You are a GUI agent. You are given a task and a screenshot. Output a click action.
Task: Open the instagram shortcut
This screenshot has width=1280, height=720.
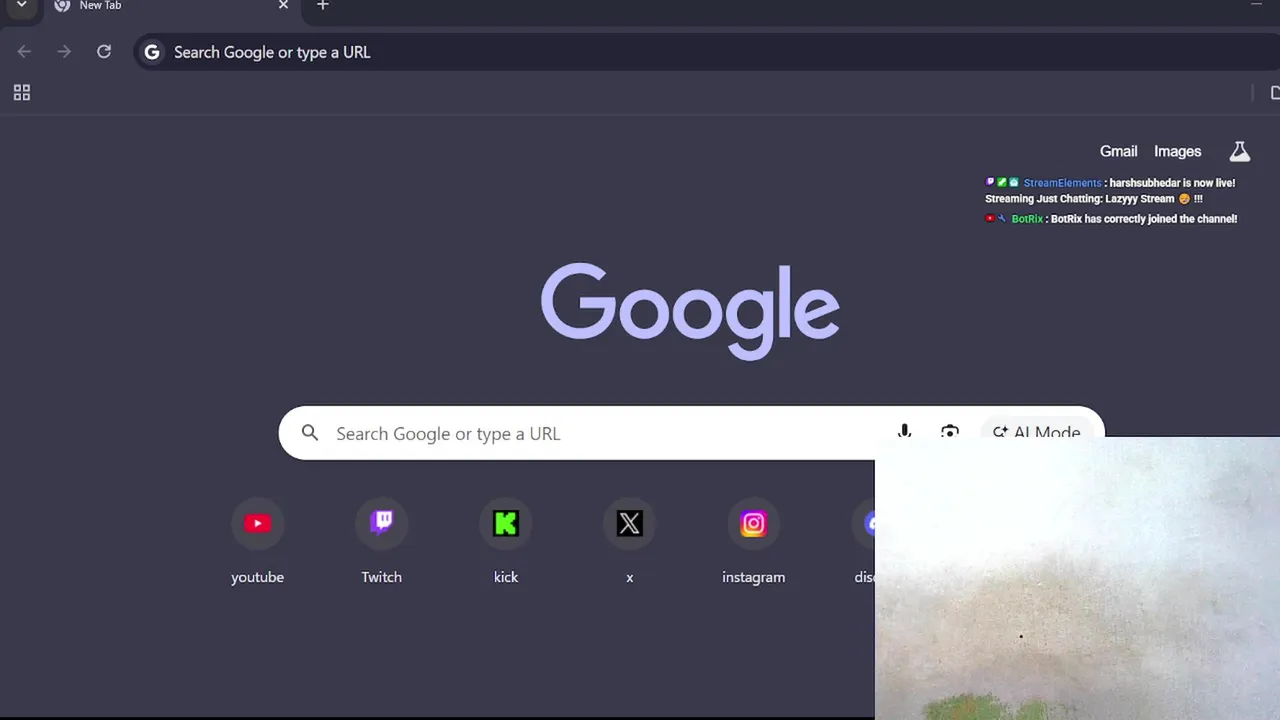click(x=753, y=523)
